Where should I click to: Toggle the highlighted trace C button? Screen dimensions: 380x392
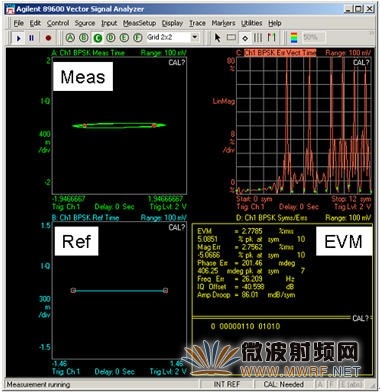click(x=97, y=38)
